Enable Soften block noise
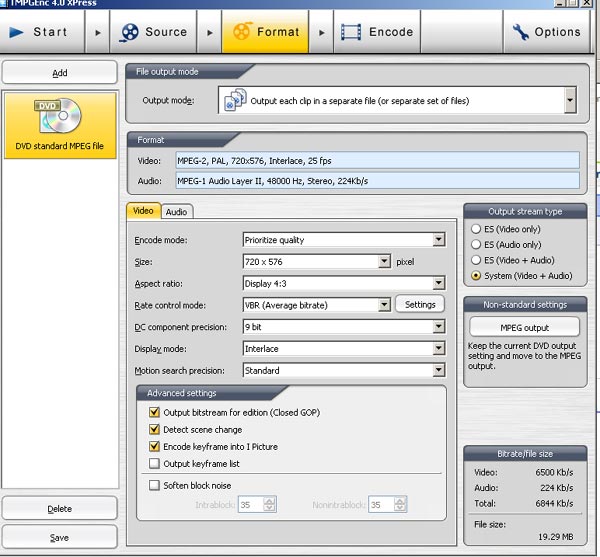 (154, 485)
